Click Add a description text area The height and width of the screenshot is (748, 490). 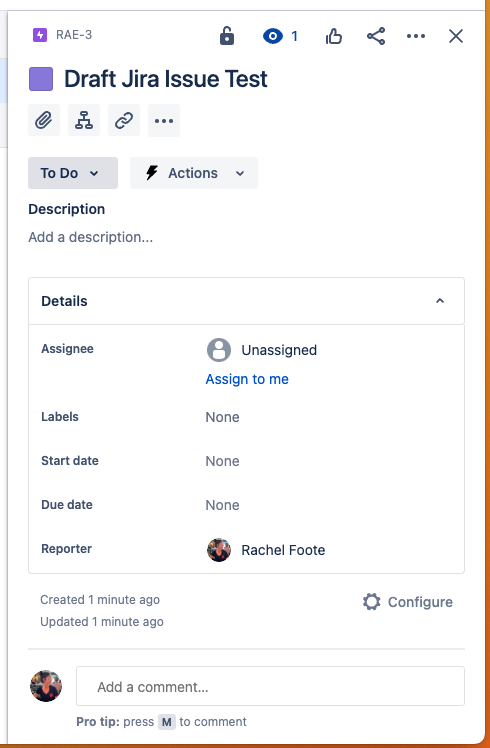[x=91, y=237]
